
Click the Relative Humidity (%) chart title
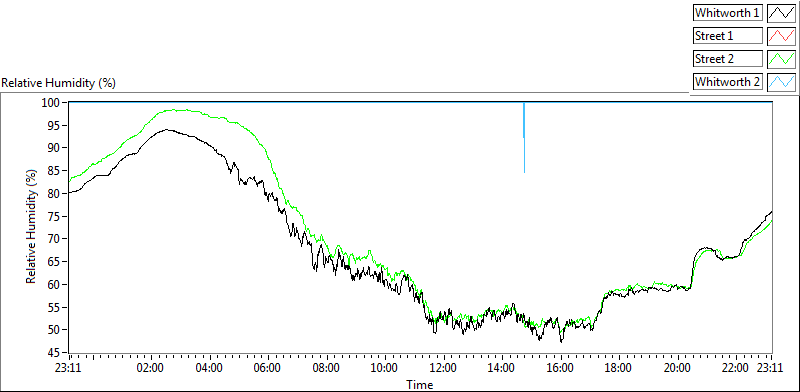[59, 83]
